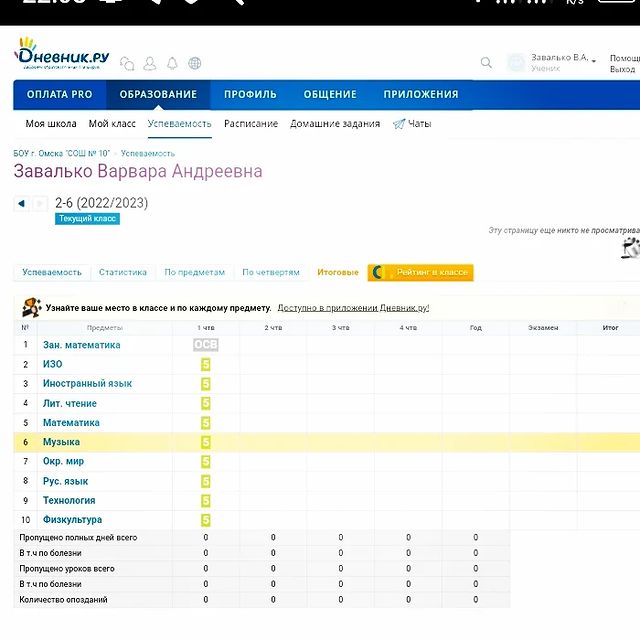Screen dimensions: 640x640
Task: Switch to Успеваемость tab above table
Action: [x=52, y=272]
